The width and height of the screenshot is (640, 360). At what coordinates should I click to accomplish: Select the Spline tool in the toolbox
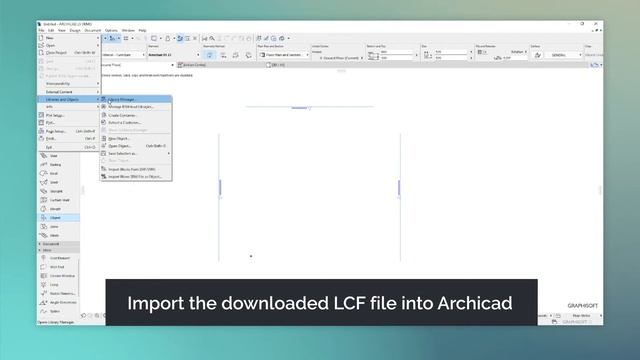click(58, 311)
